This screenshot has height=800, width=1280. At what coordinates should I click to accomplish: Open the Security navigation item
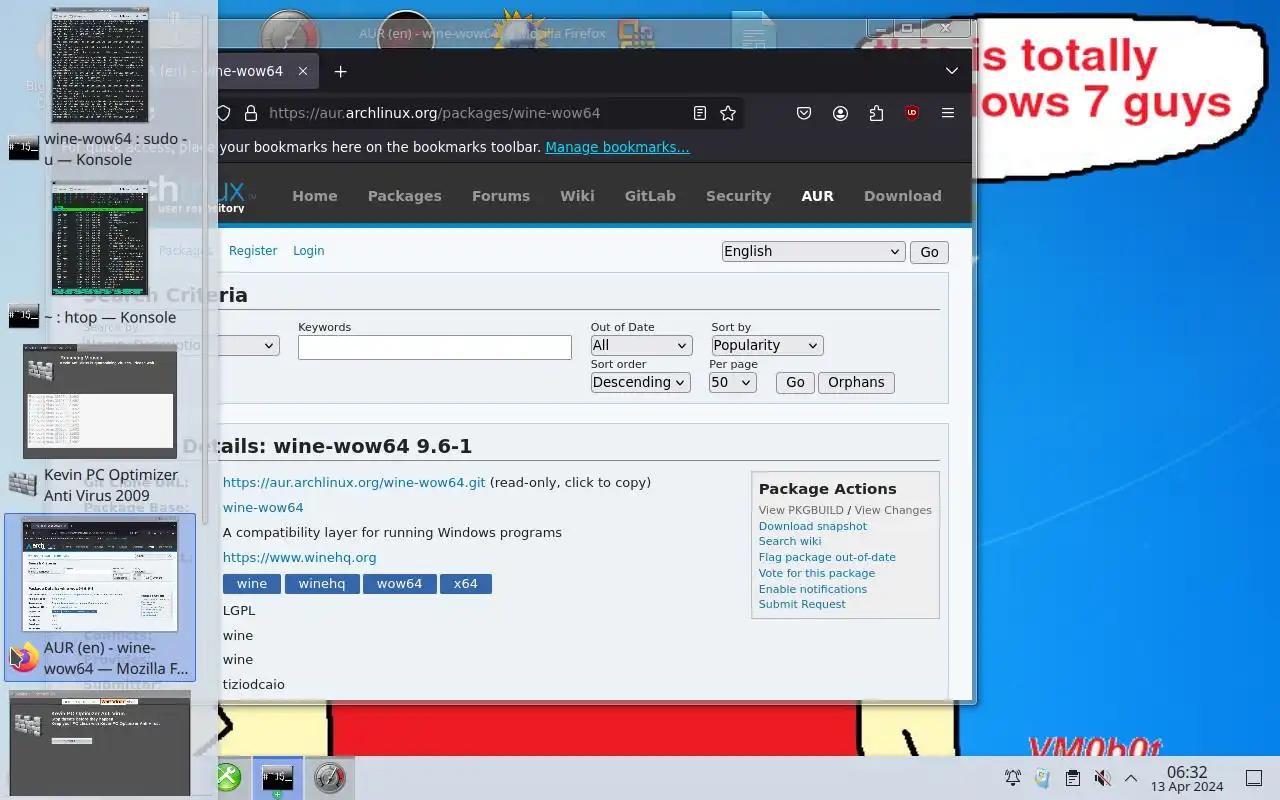738,196
